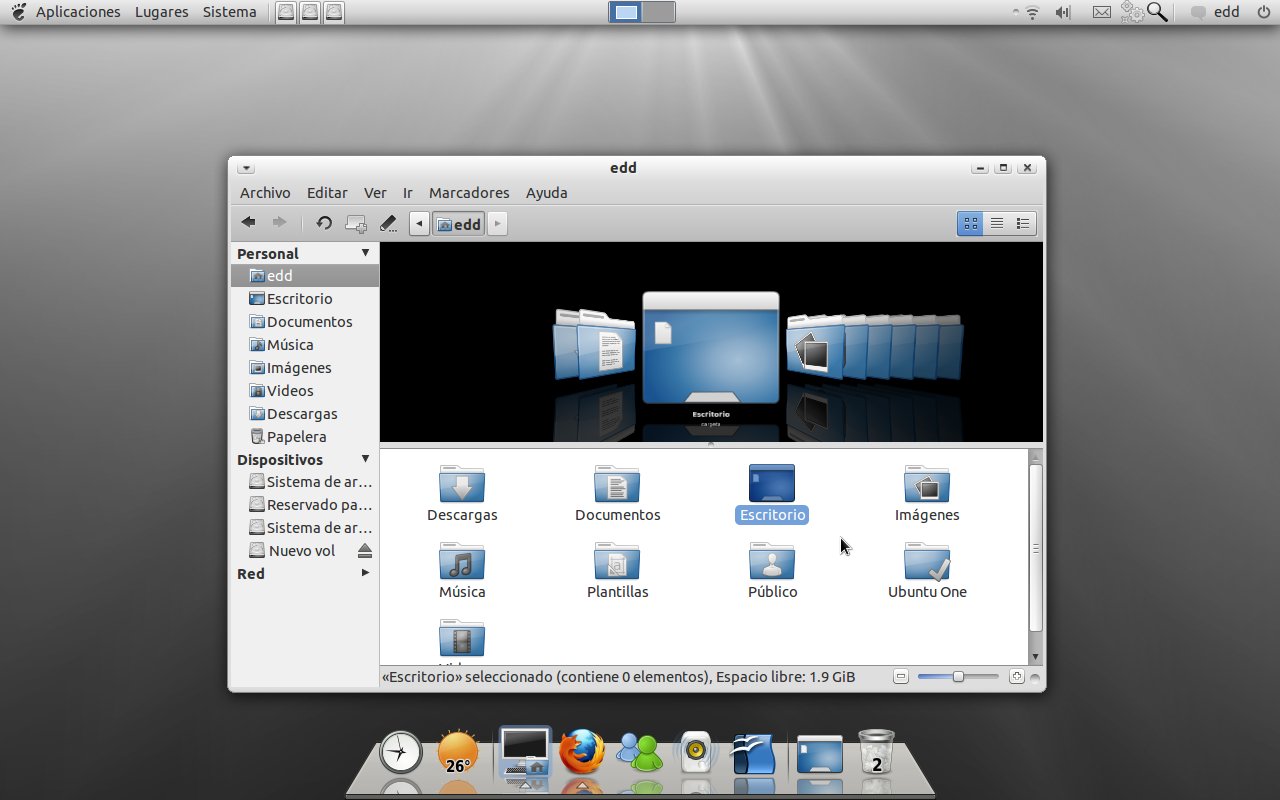Switch to compact view mode

coord(1023,223)
